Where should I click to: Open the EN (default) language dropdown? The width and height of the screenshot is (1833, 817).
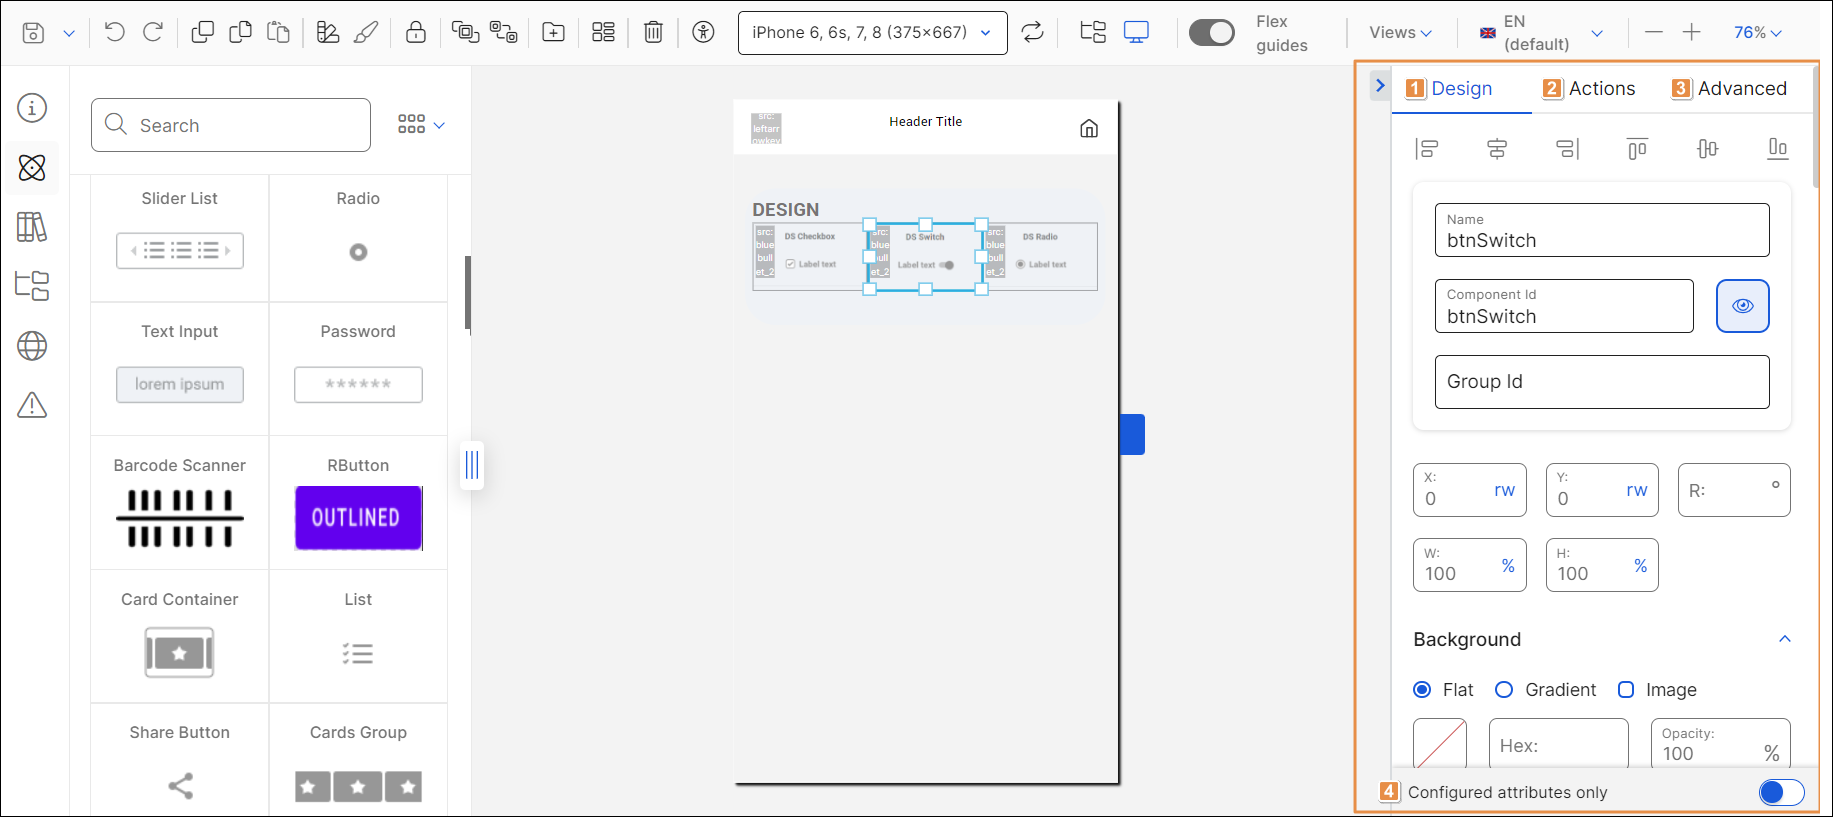coord(1542,33)
